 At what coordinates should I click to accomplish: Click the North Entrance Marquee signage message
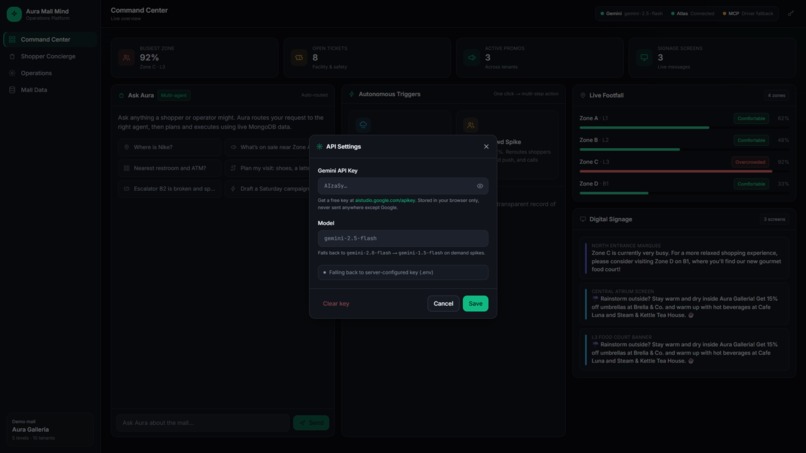coord(684,258)
